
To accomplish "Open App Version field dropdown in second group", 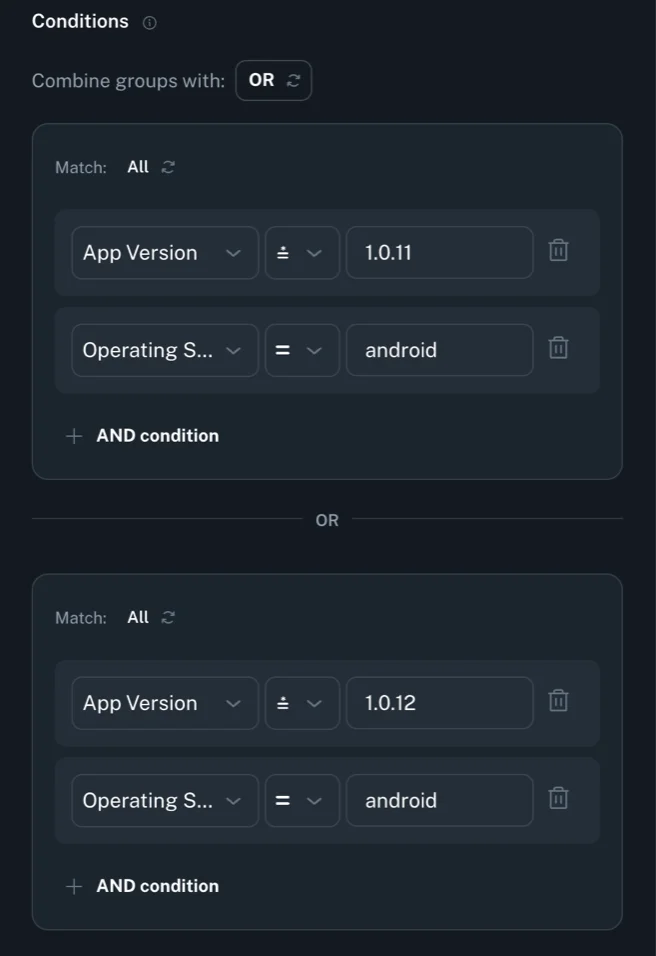I will click(165, 703).
